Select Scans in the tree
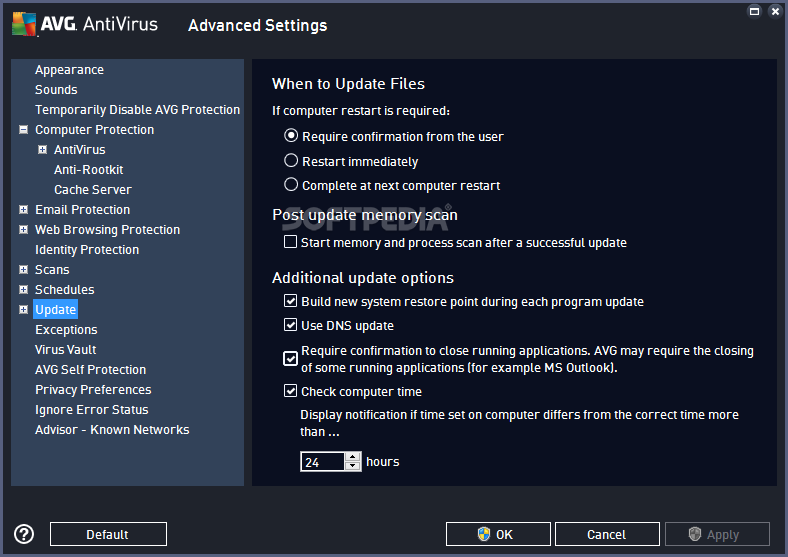 (52, 269)
